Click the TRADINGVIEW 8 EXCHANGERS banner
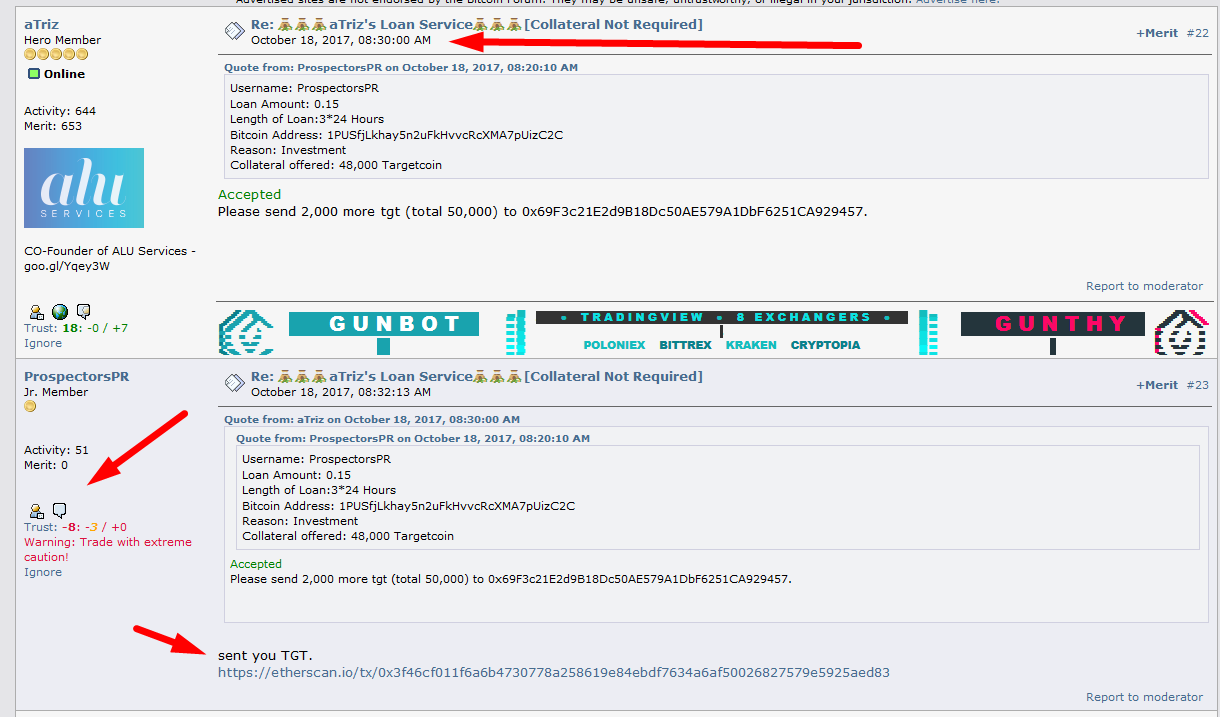 point(722,317)
